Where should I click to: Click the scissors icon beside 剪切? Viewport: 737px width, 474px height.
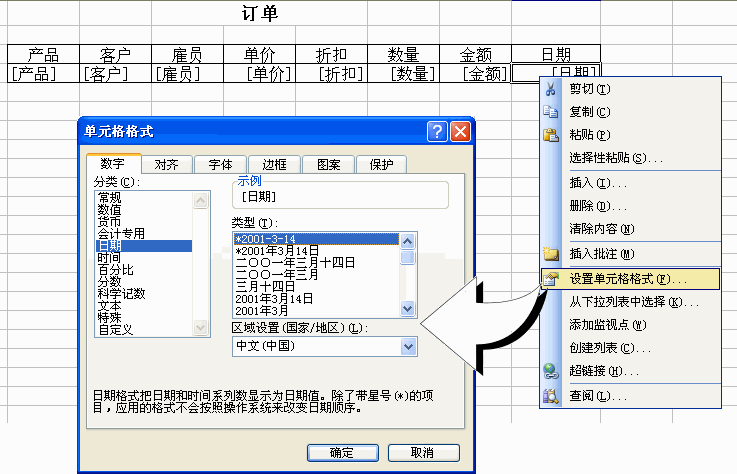tap(550, 88)
